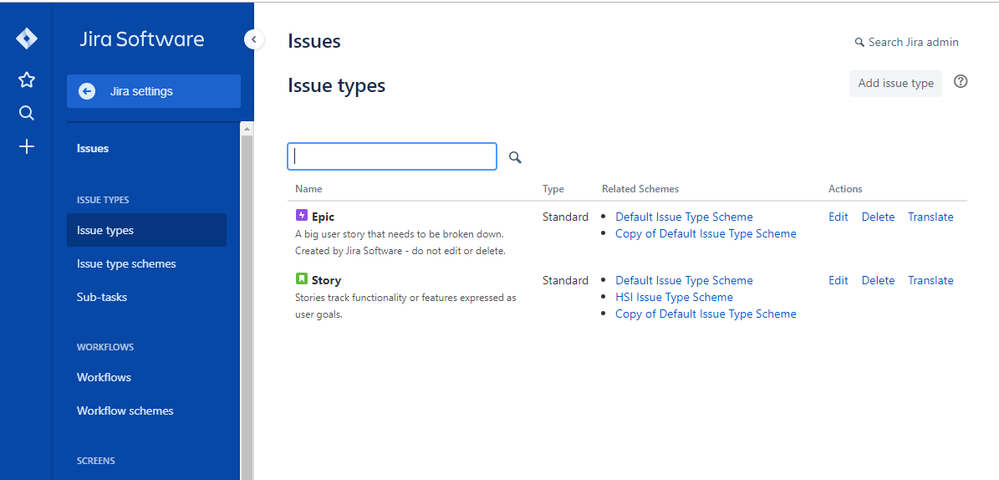Click the ISSUE TYPES section label
Image resolution: width=999 pixels, height=480 pixels.
[x=103, y=200]
